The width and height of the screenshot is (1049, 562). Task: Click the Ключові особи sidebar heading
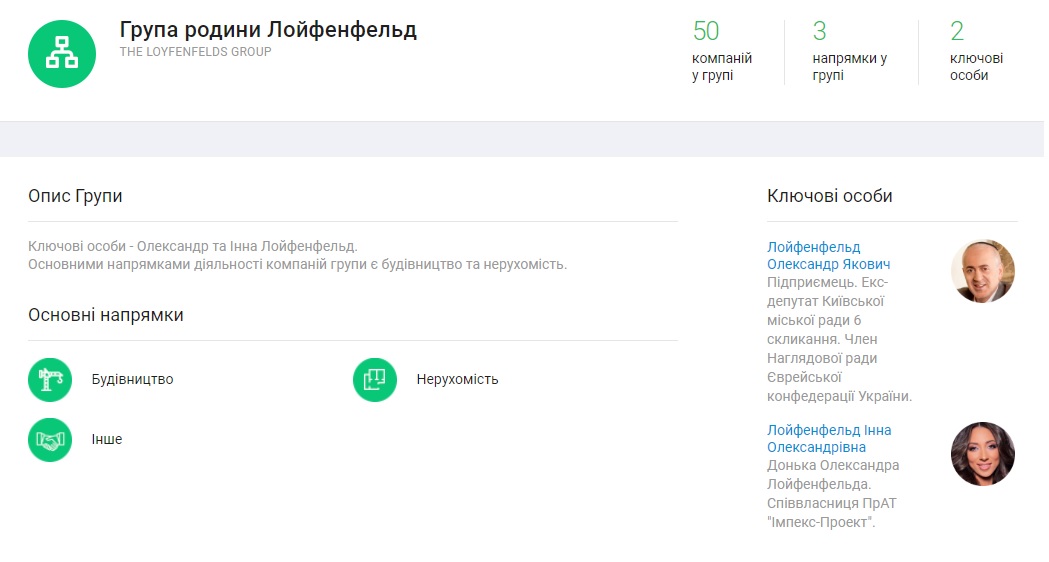coord(829,196)
